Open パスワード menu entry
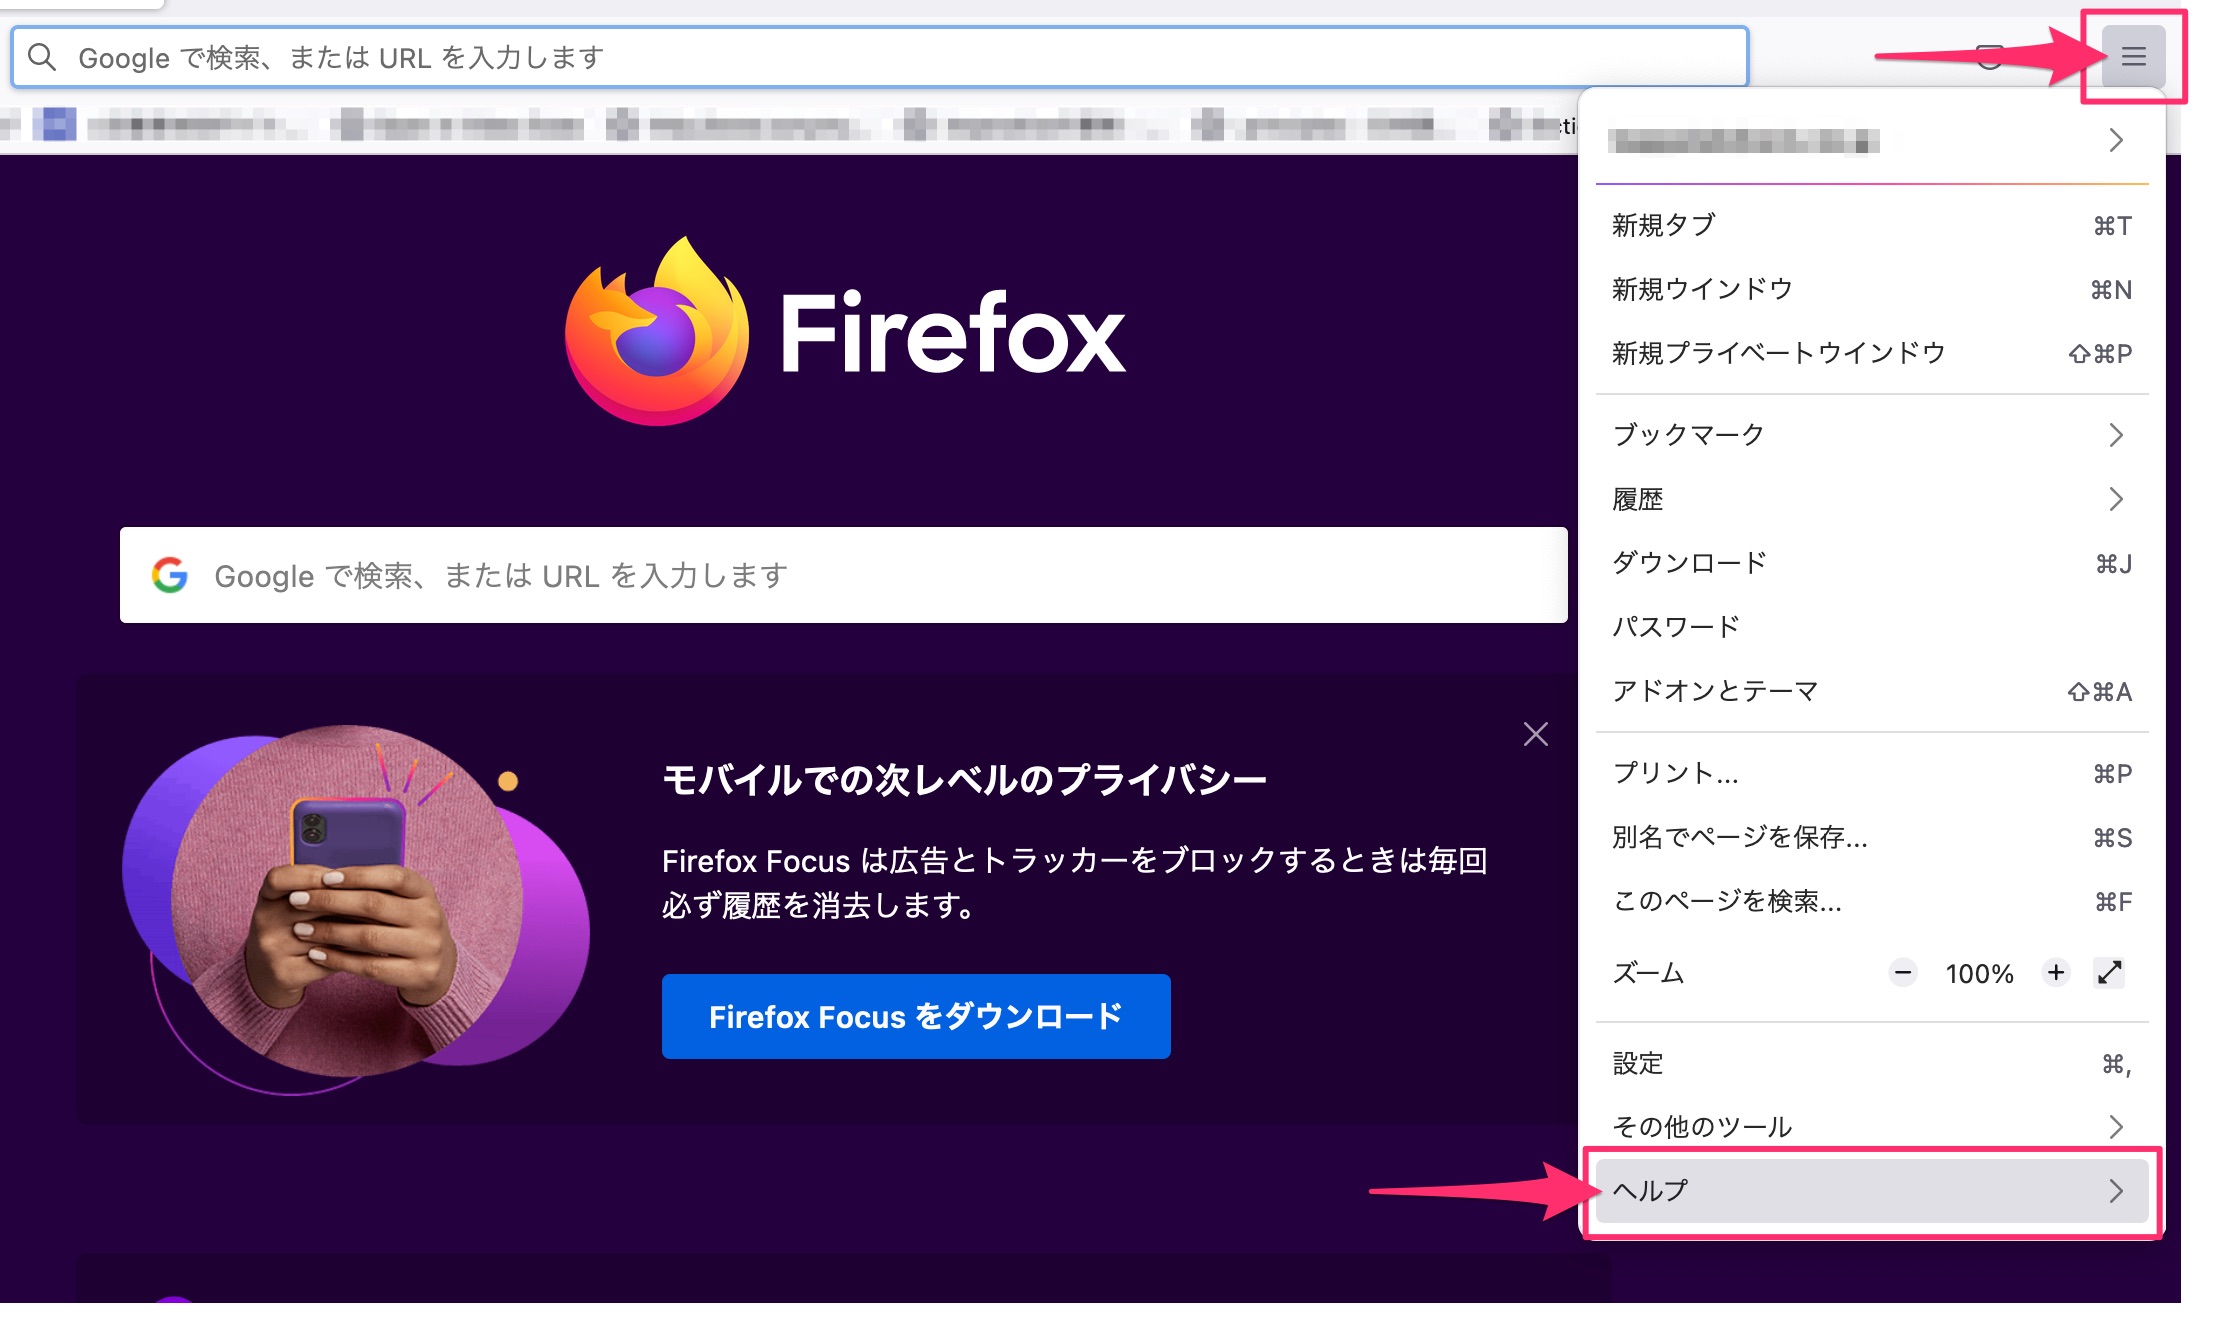2230x1344 pixels. [x=1872, y=627]
